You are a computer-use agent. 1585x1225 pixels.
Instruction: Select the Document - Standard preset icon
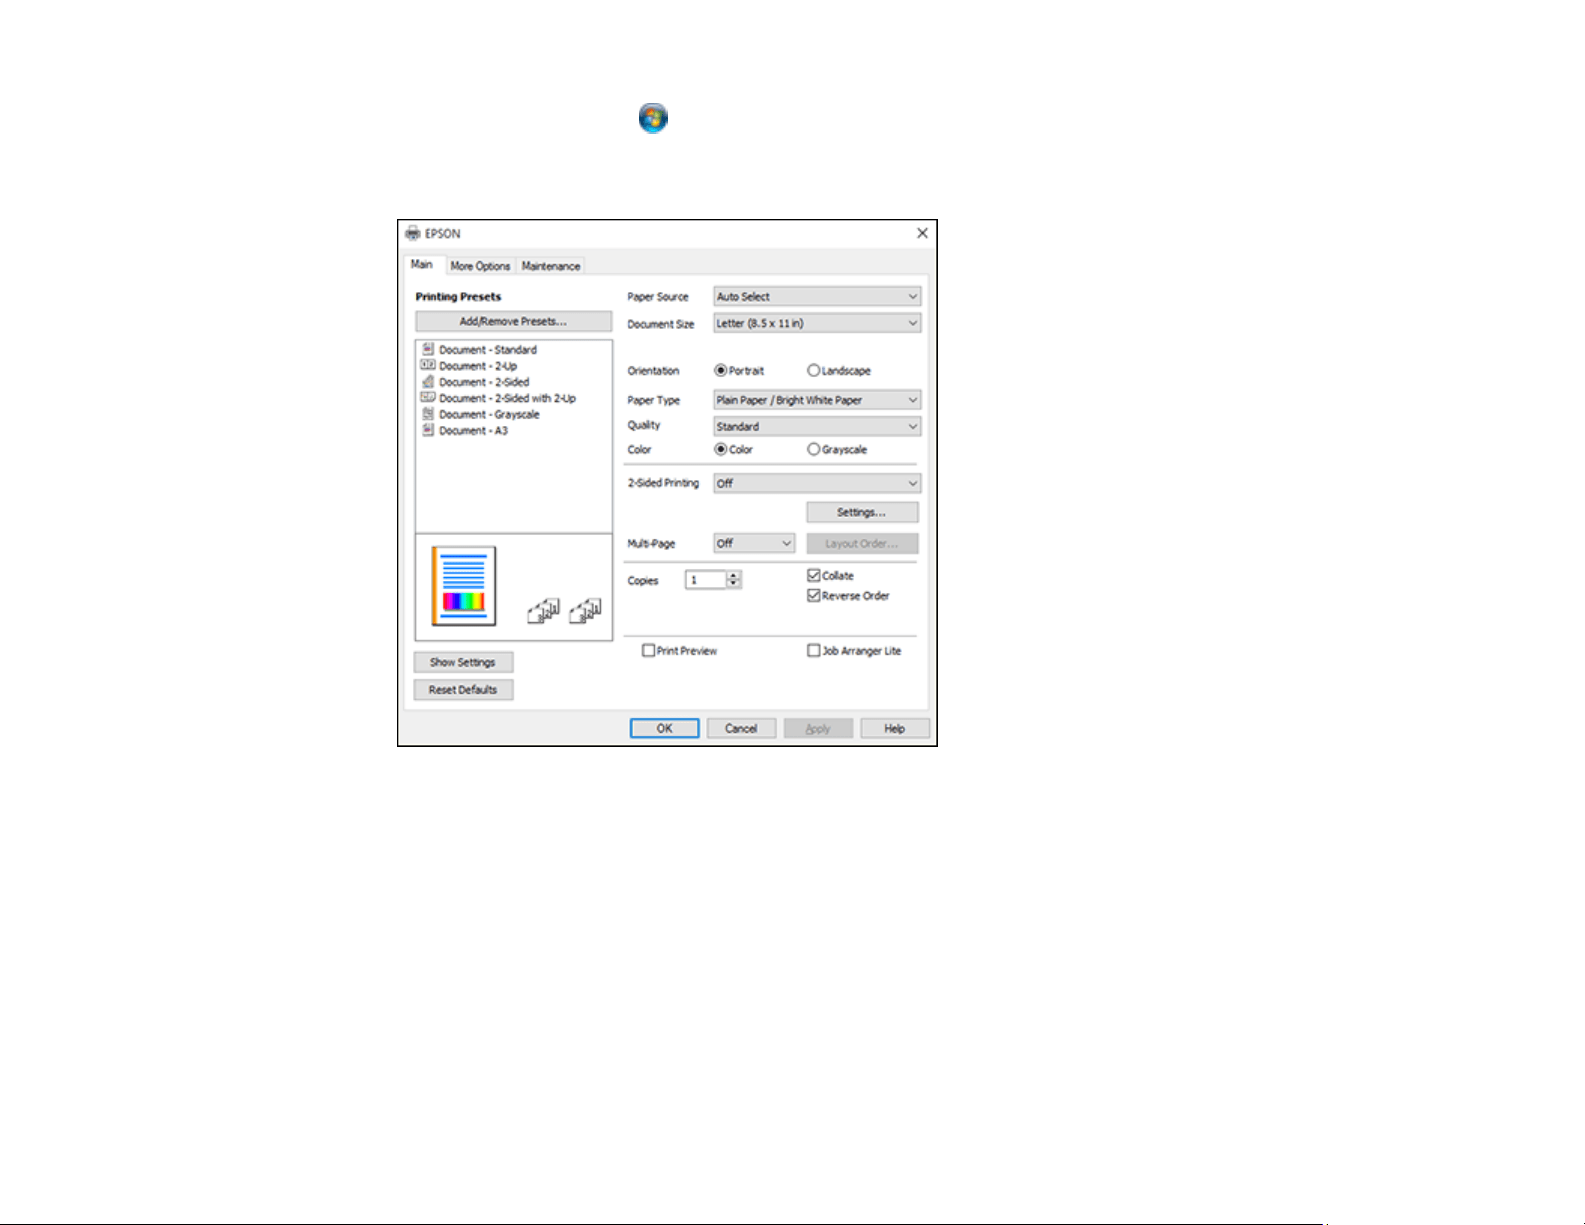click(x=428, y=349)
